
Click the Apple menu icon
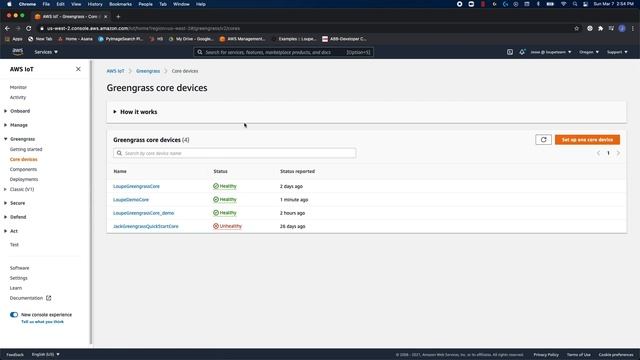(9, 4)
